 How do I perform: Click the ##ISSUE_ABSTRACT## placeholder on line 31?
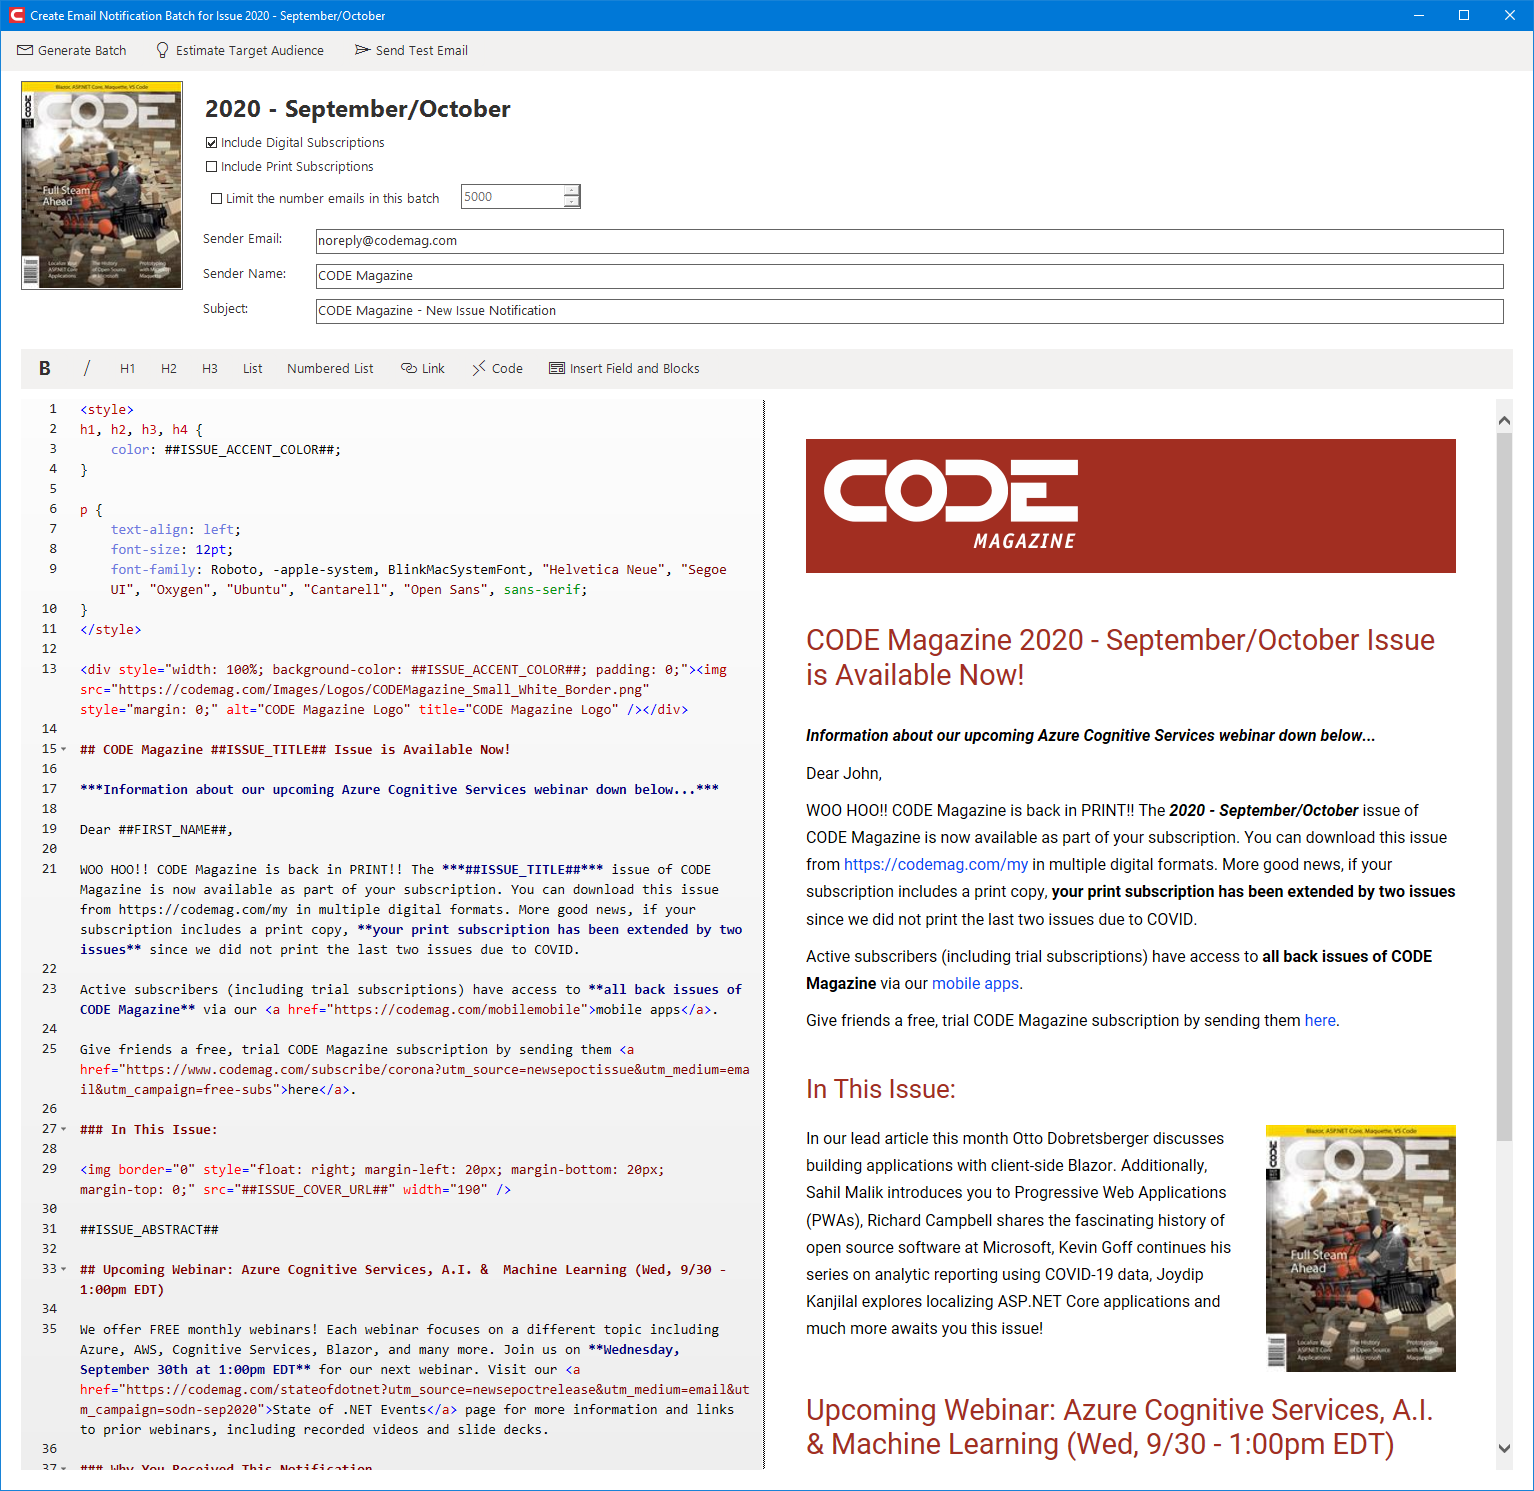[x=149, y=1229]
